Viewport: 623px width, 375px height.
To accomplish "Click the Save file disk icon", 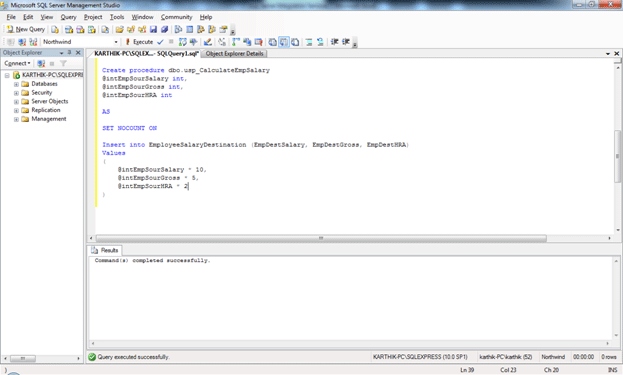I will [x=153, y=29].
